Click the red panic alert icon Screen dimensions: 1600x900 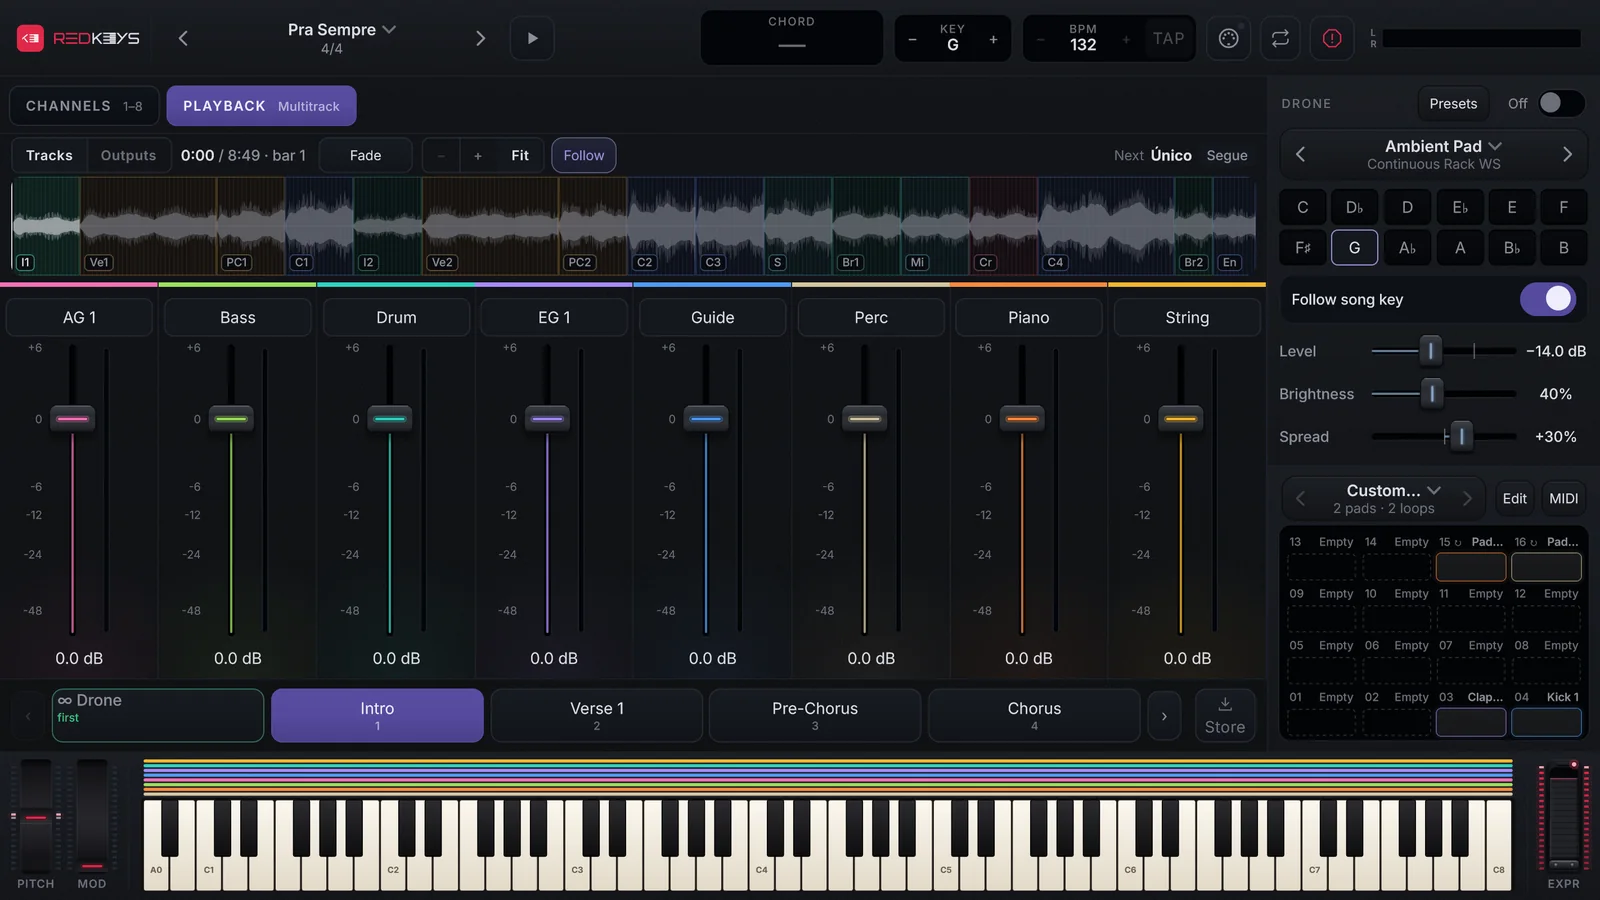(1332, 38)
